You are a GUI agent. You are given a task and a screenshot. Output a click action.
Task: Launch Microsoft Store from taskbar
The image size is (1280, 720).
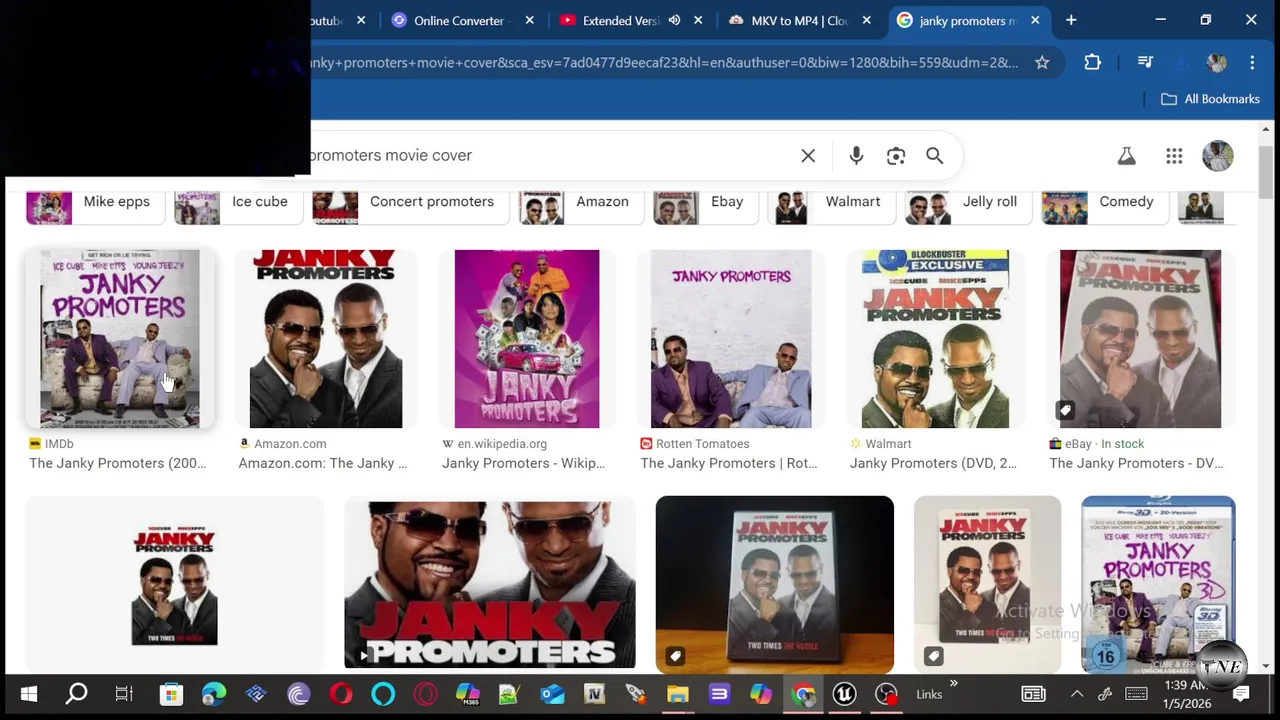tap(171, 694)
